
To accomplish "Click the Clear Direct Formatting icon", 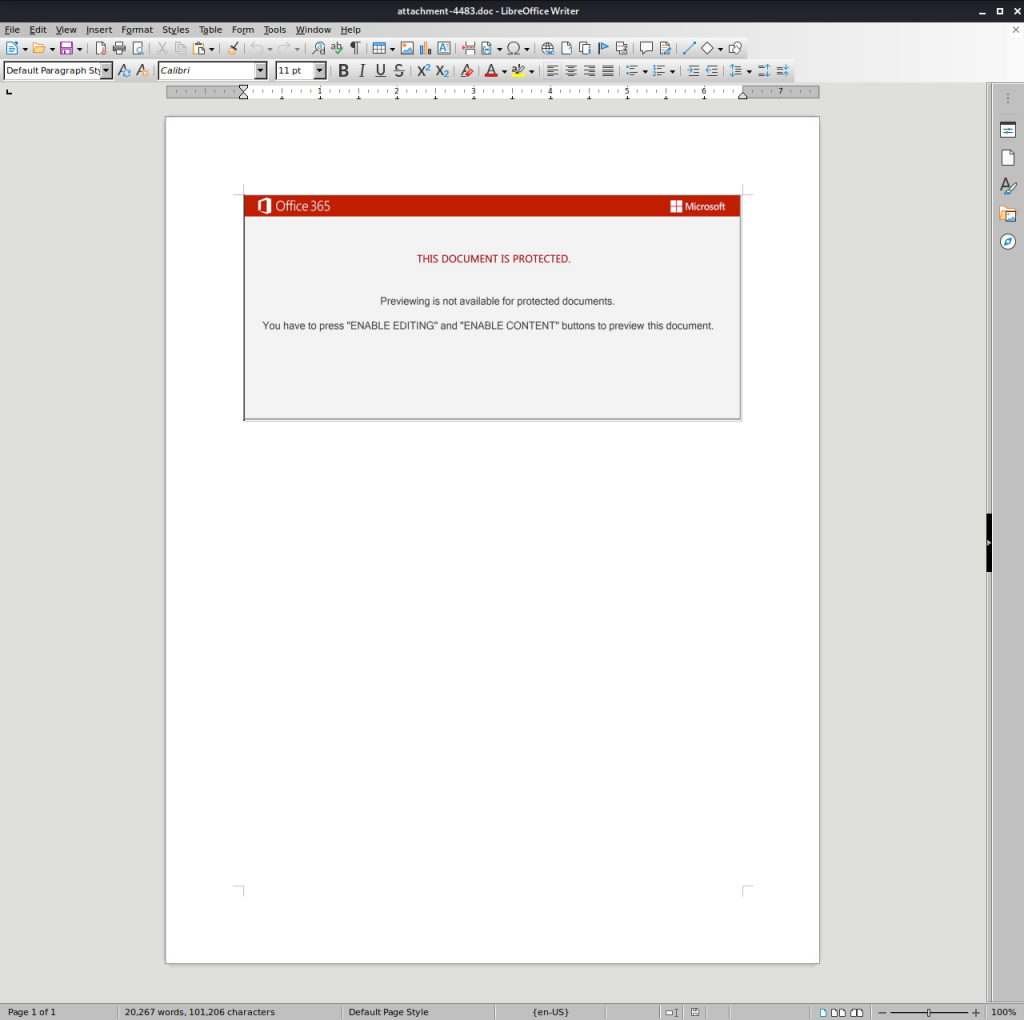I will (x=466, y=71).
